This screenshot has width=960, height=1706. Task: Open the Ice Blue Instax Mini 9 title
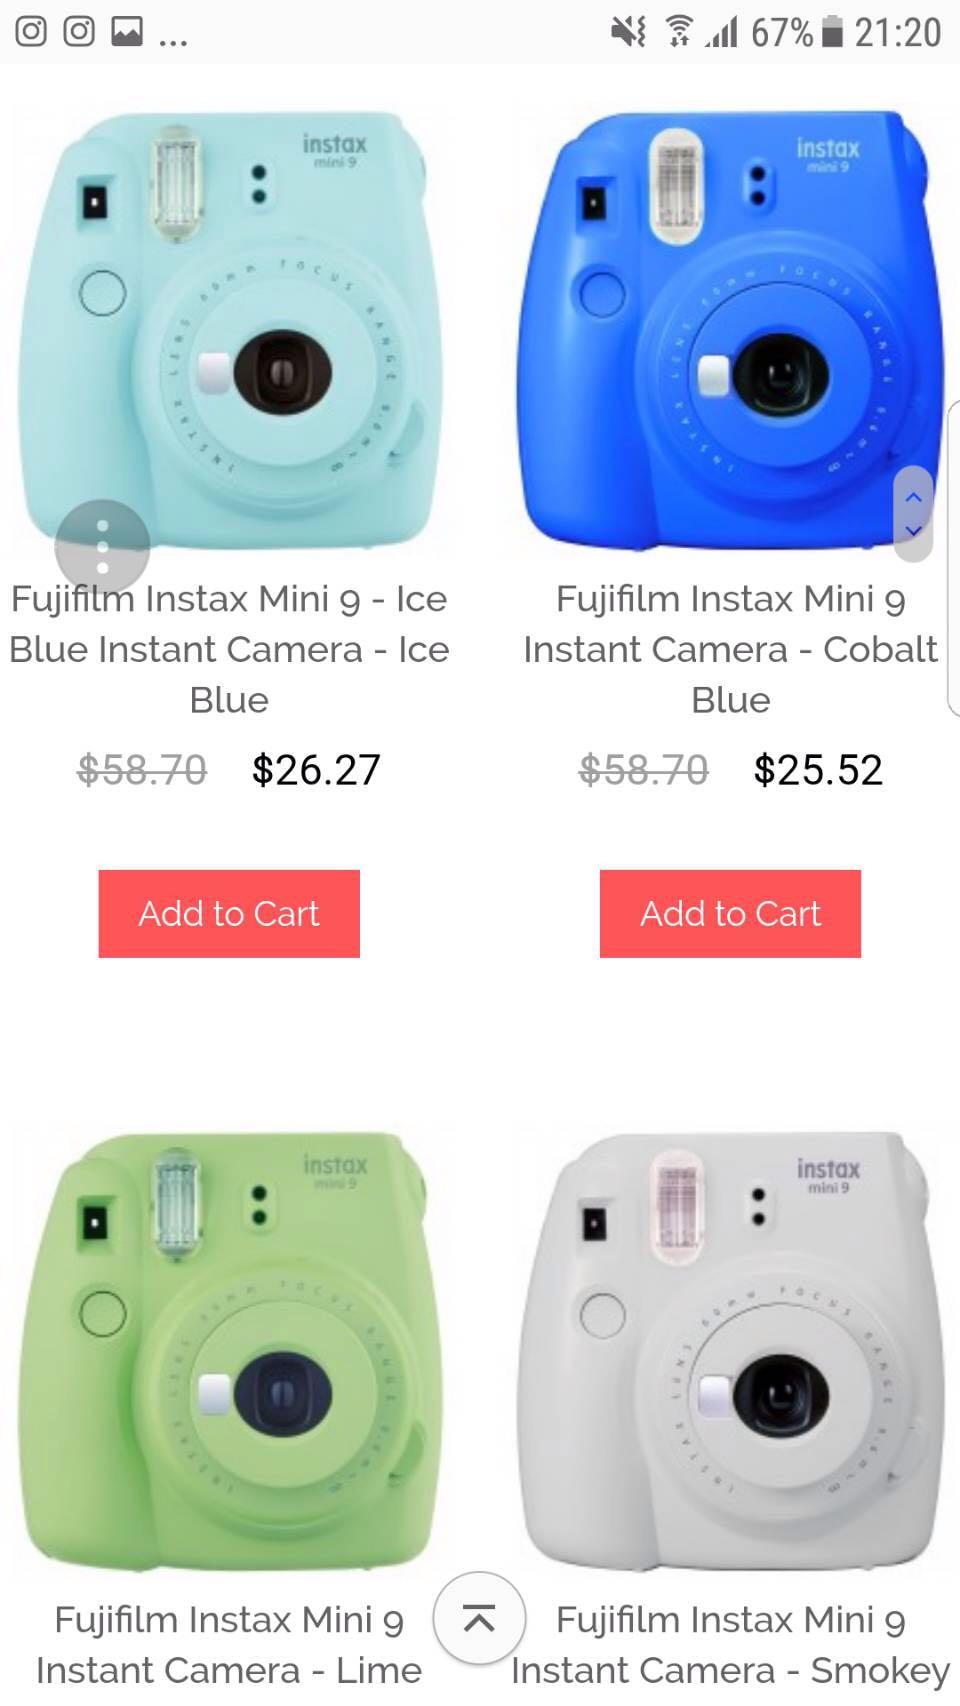pos(229,649)
